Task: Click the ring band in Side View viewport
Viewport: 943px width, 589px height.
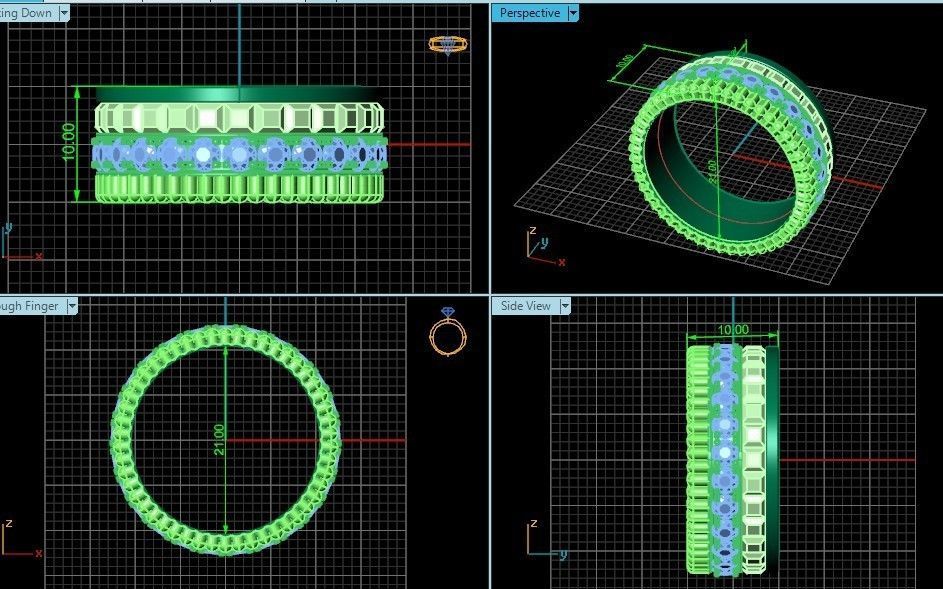Action: [x=733, y=460]
